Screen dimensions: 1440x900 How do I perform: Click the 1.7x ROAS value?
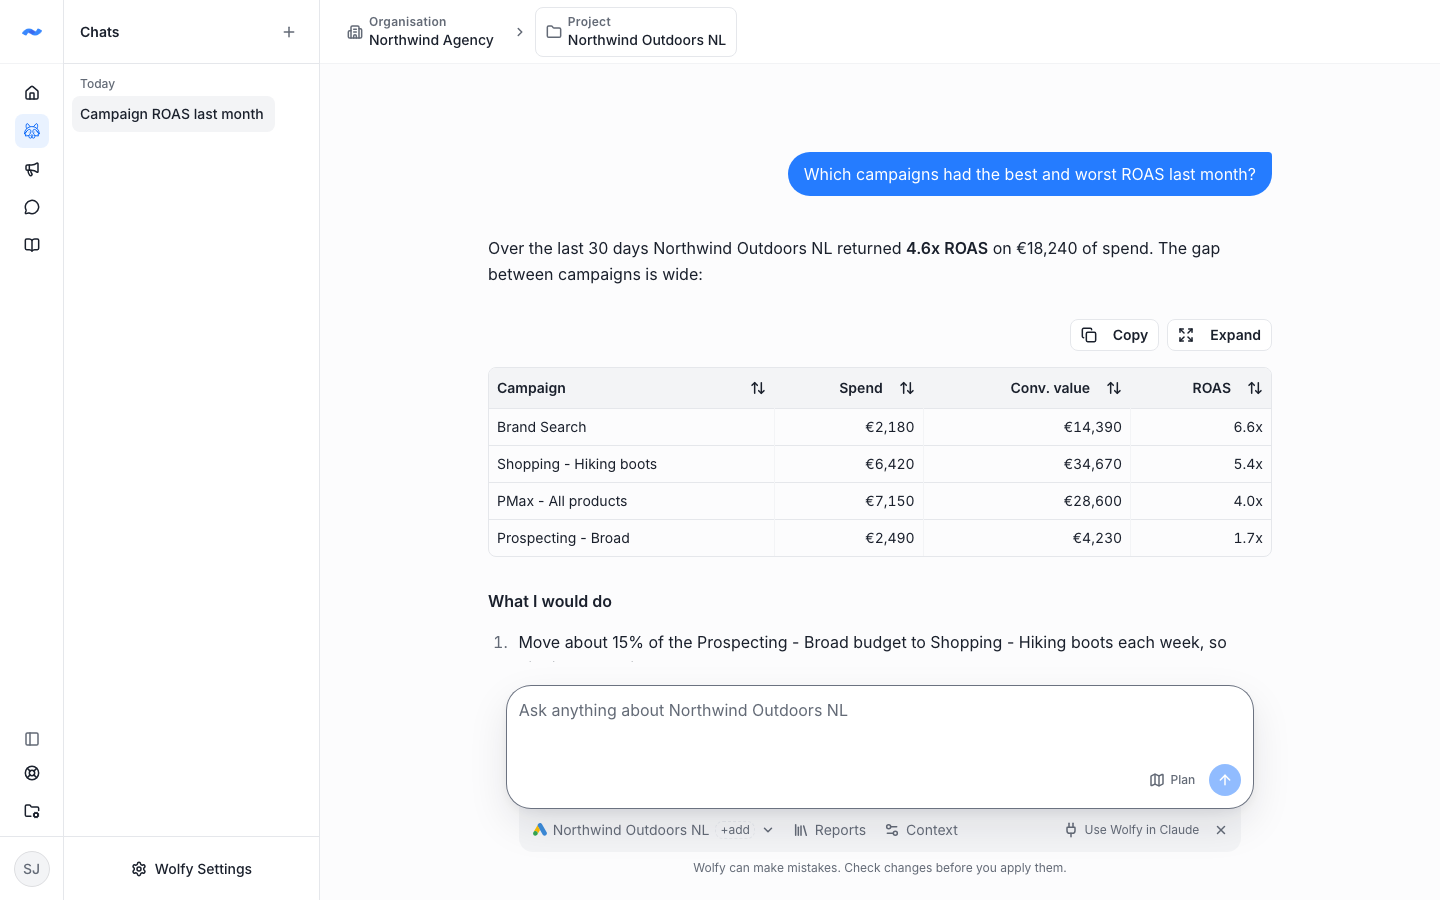tap(1248, 538)
